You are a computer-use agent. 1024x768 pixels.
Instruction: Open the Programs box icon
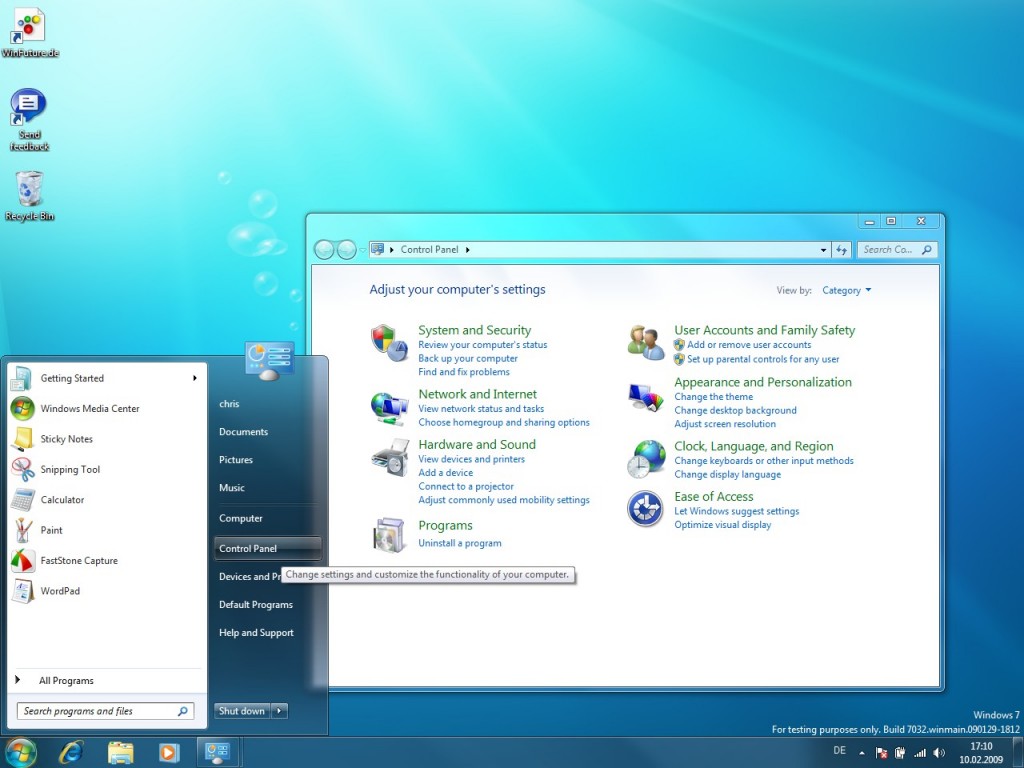click(390, 535)
